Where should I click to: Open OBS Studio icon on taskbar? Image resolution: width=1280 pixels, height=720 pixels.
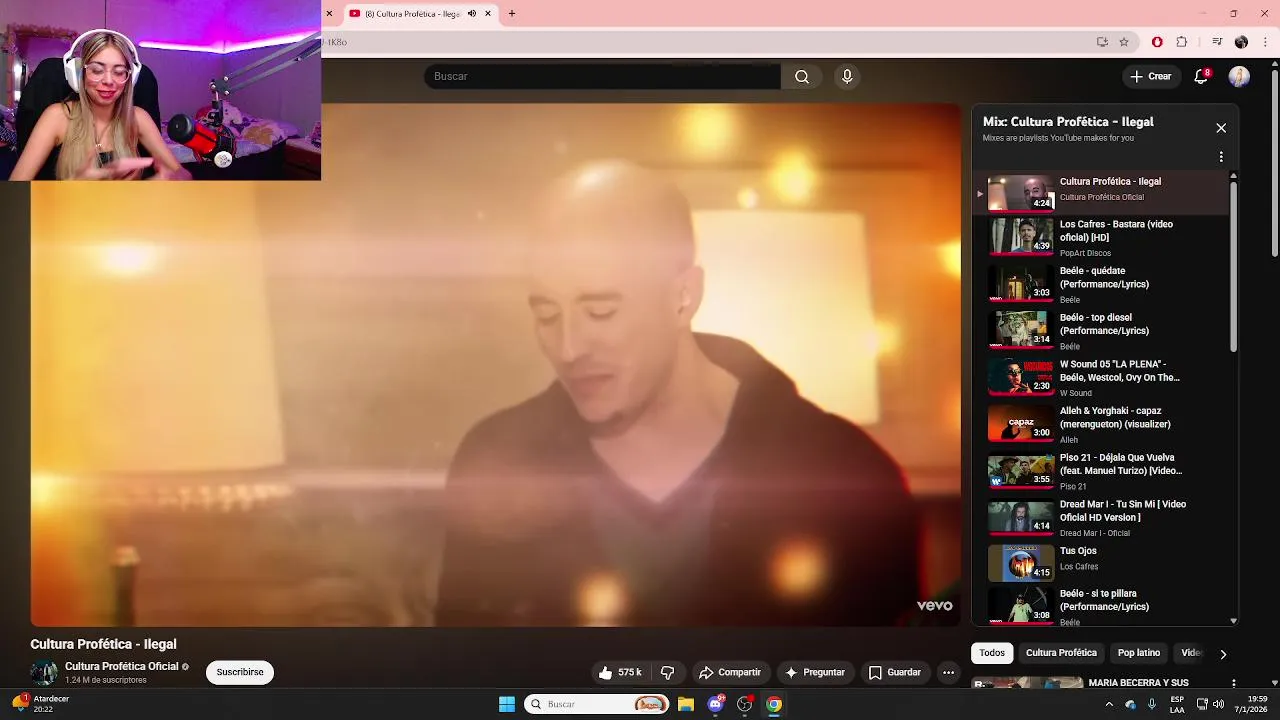tap(745, 704)
